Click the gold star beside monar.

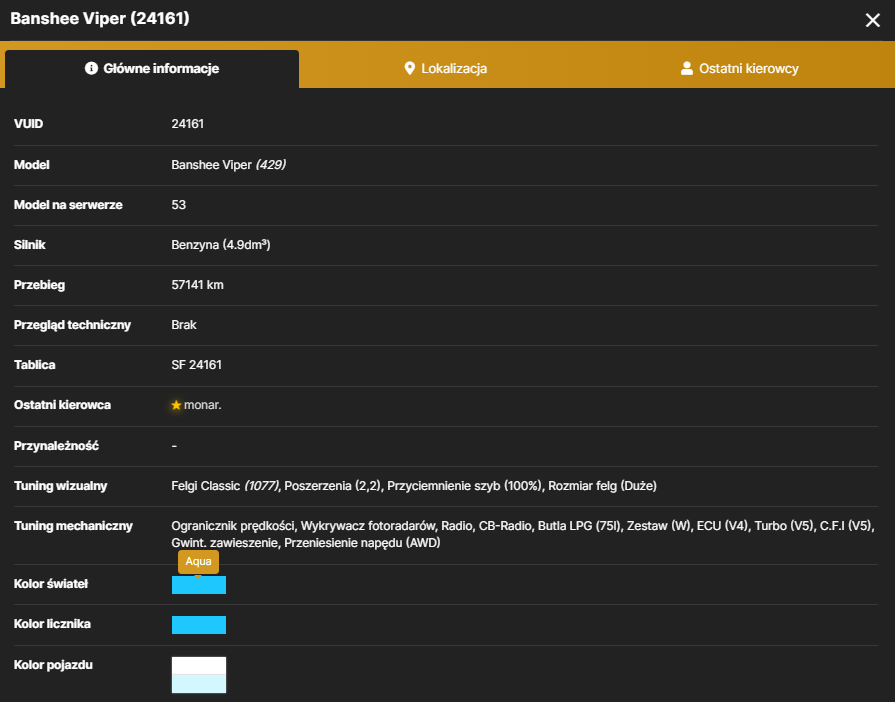pyautogui.click(x=176, y=405)
